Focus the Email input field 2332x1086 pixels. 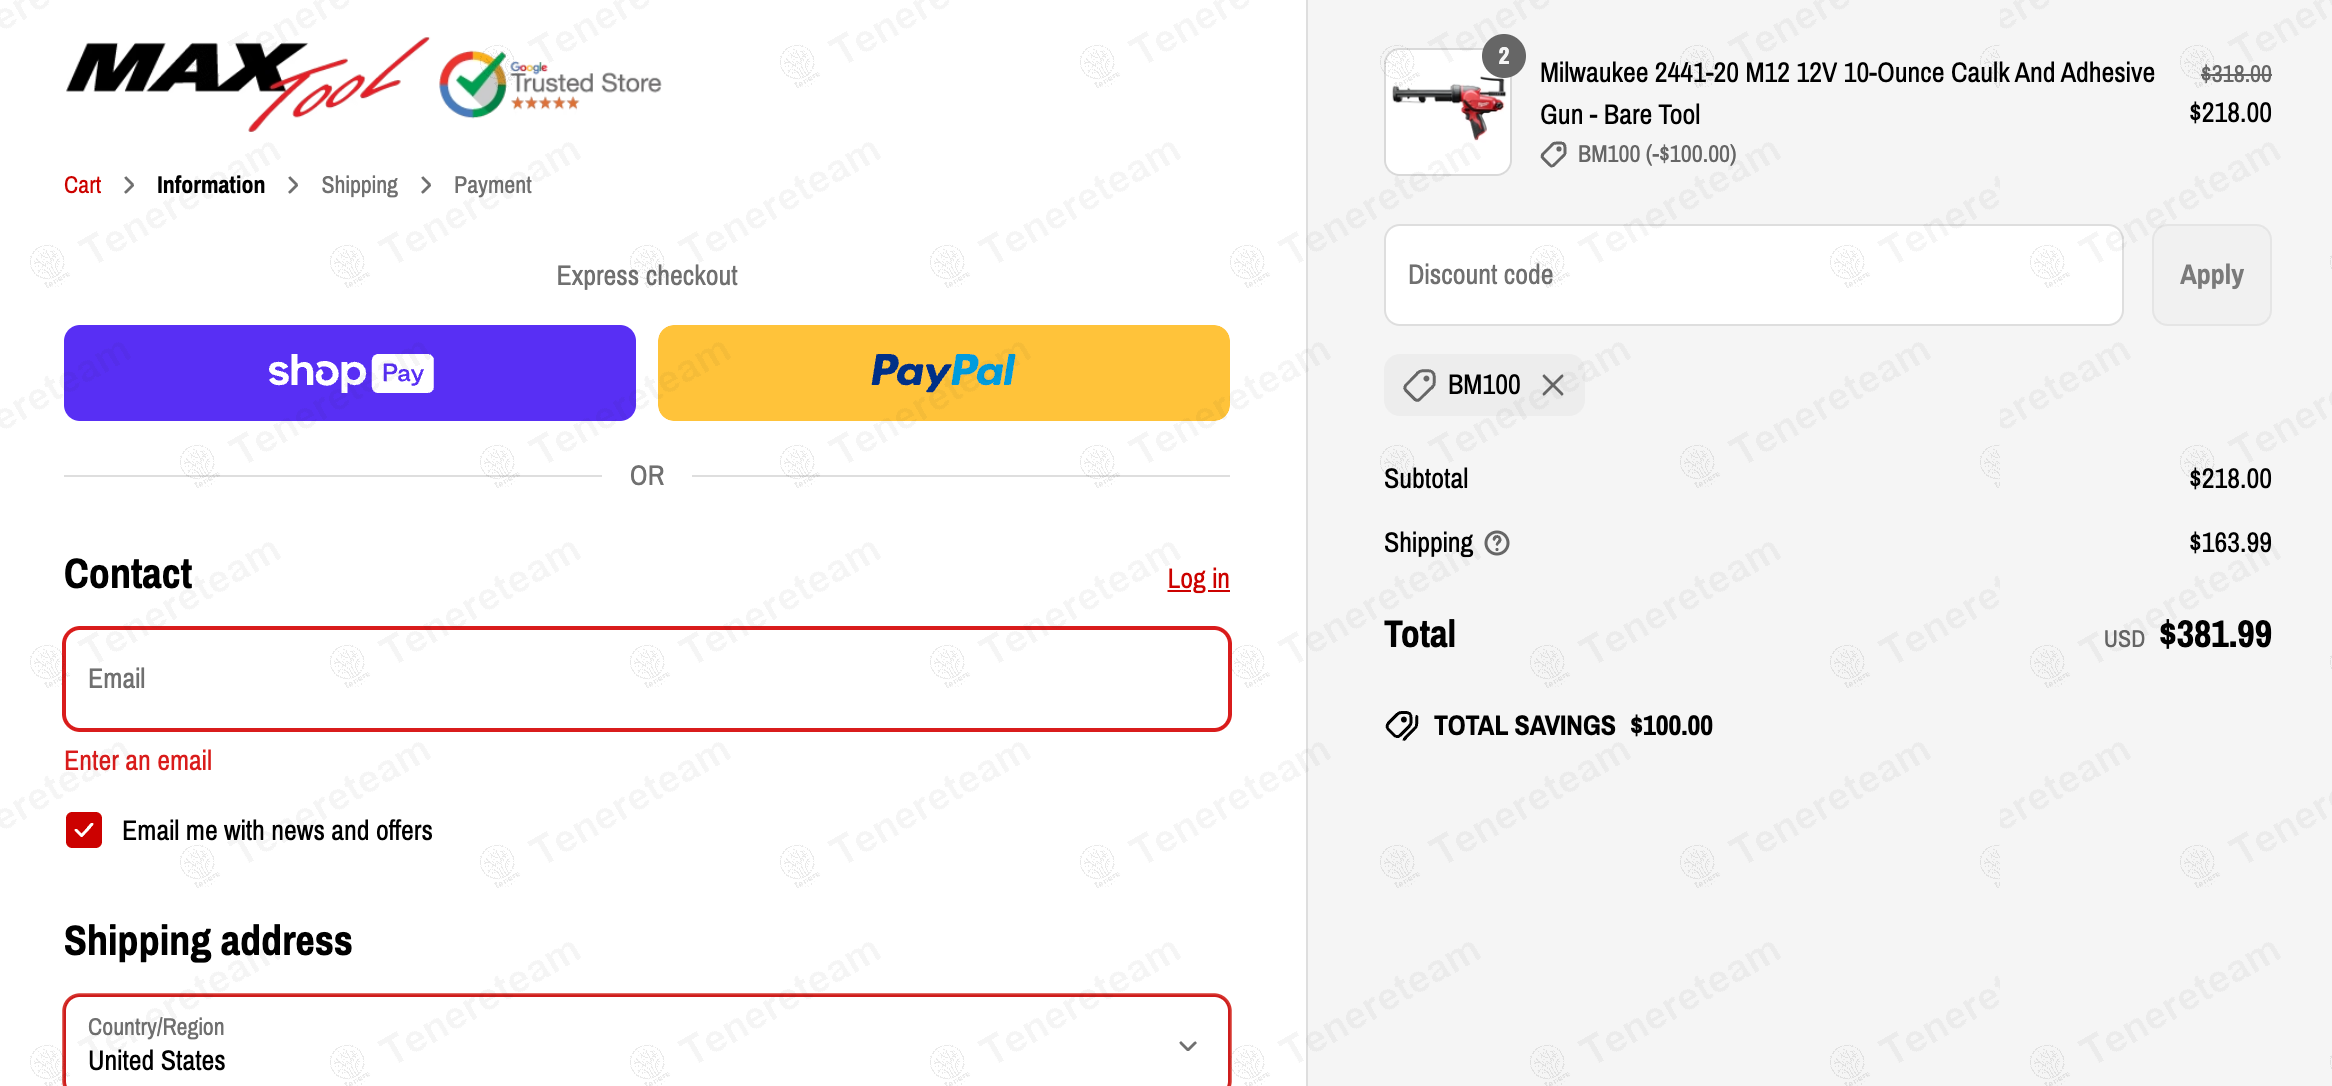tap(646, 679)
